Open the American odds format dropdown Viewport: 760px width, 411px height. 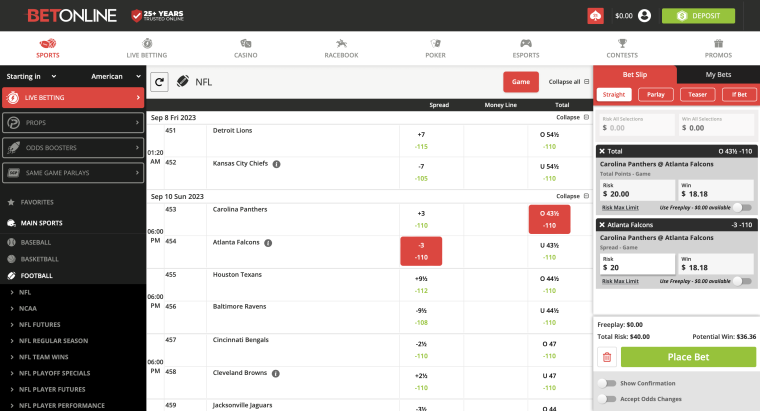[116, 77]
